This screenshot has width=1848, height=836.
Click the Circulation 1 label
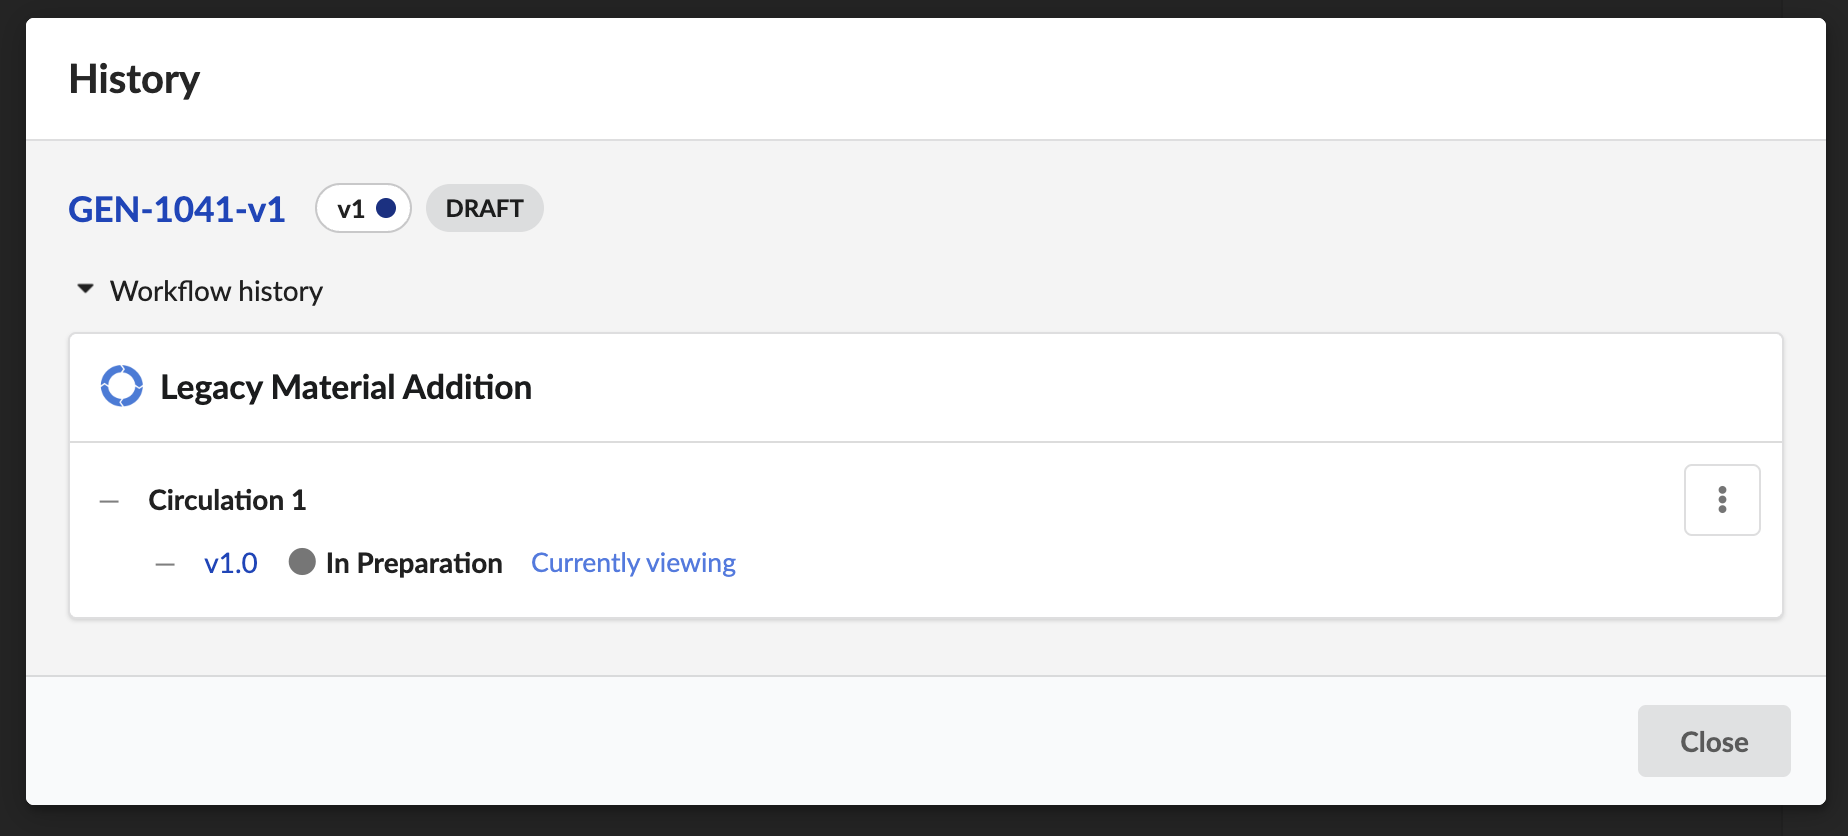(x=227, y=500)
